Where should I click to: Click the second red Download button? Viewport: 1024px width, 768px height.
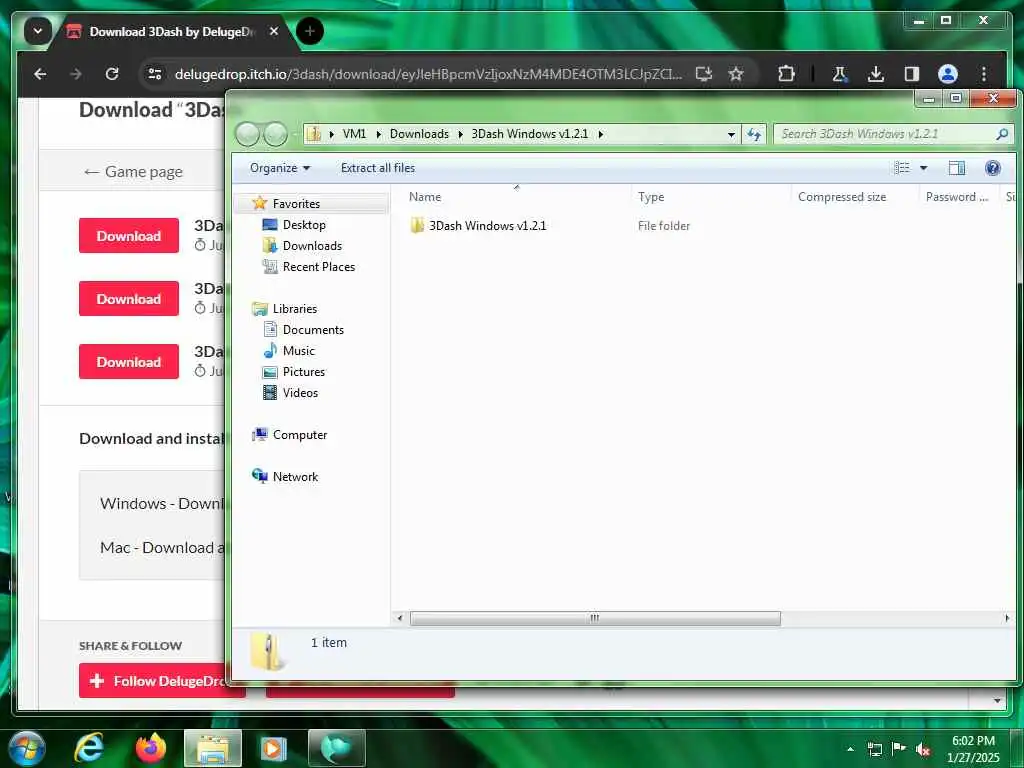(x=129, y=298)
